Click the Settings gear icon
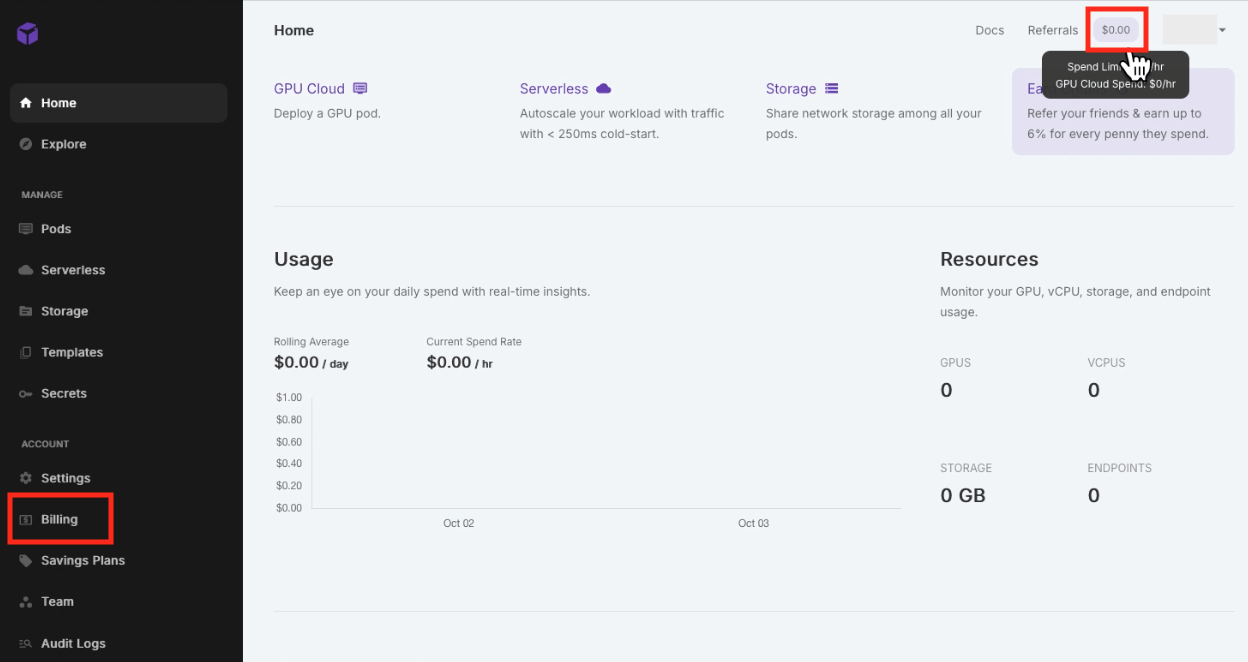The width and height of the screenshot is (1248, 662). tap(26, 478)
